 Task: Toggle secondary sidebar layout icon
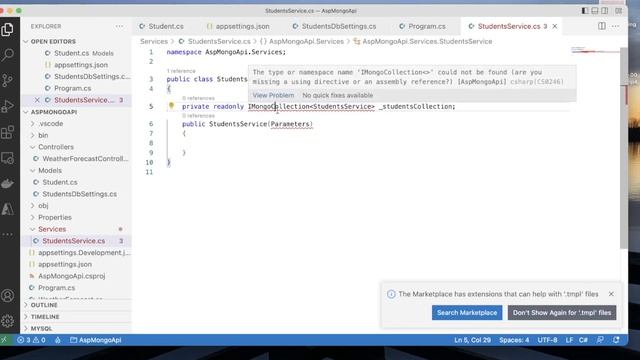604,11
